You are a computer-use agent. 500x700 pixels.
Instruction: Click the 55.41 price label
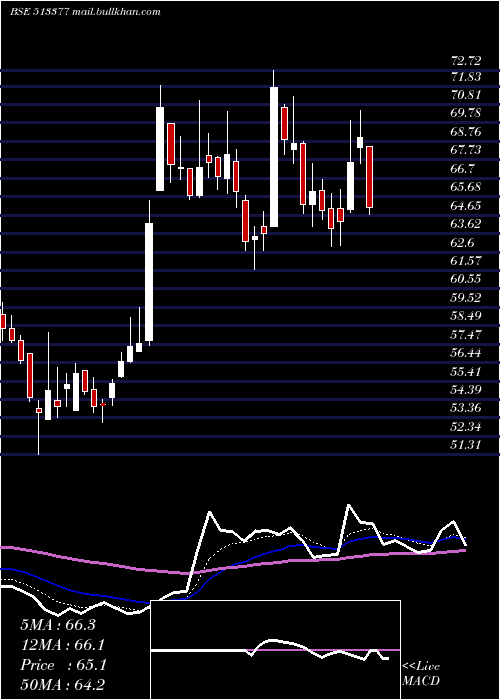pos(466,371)
